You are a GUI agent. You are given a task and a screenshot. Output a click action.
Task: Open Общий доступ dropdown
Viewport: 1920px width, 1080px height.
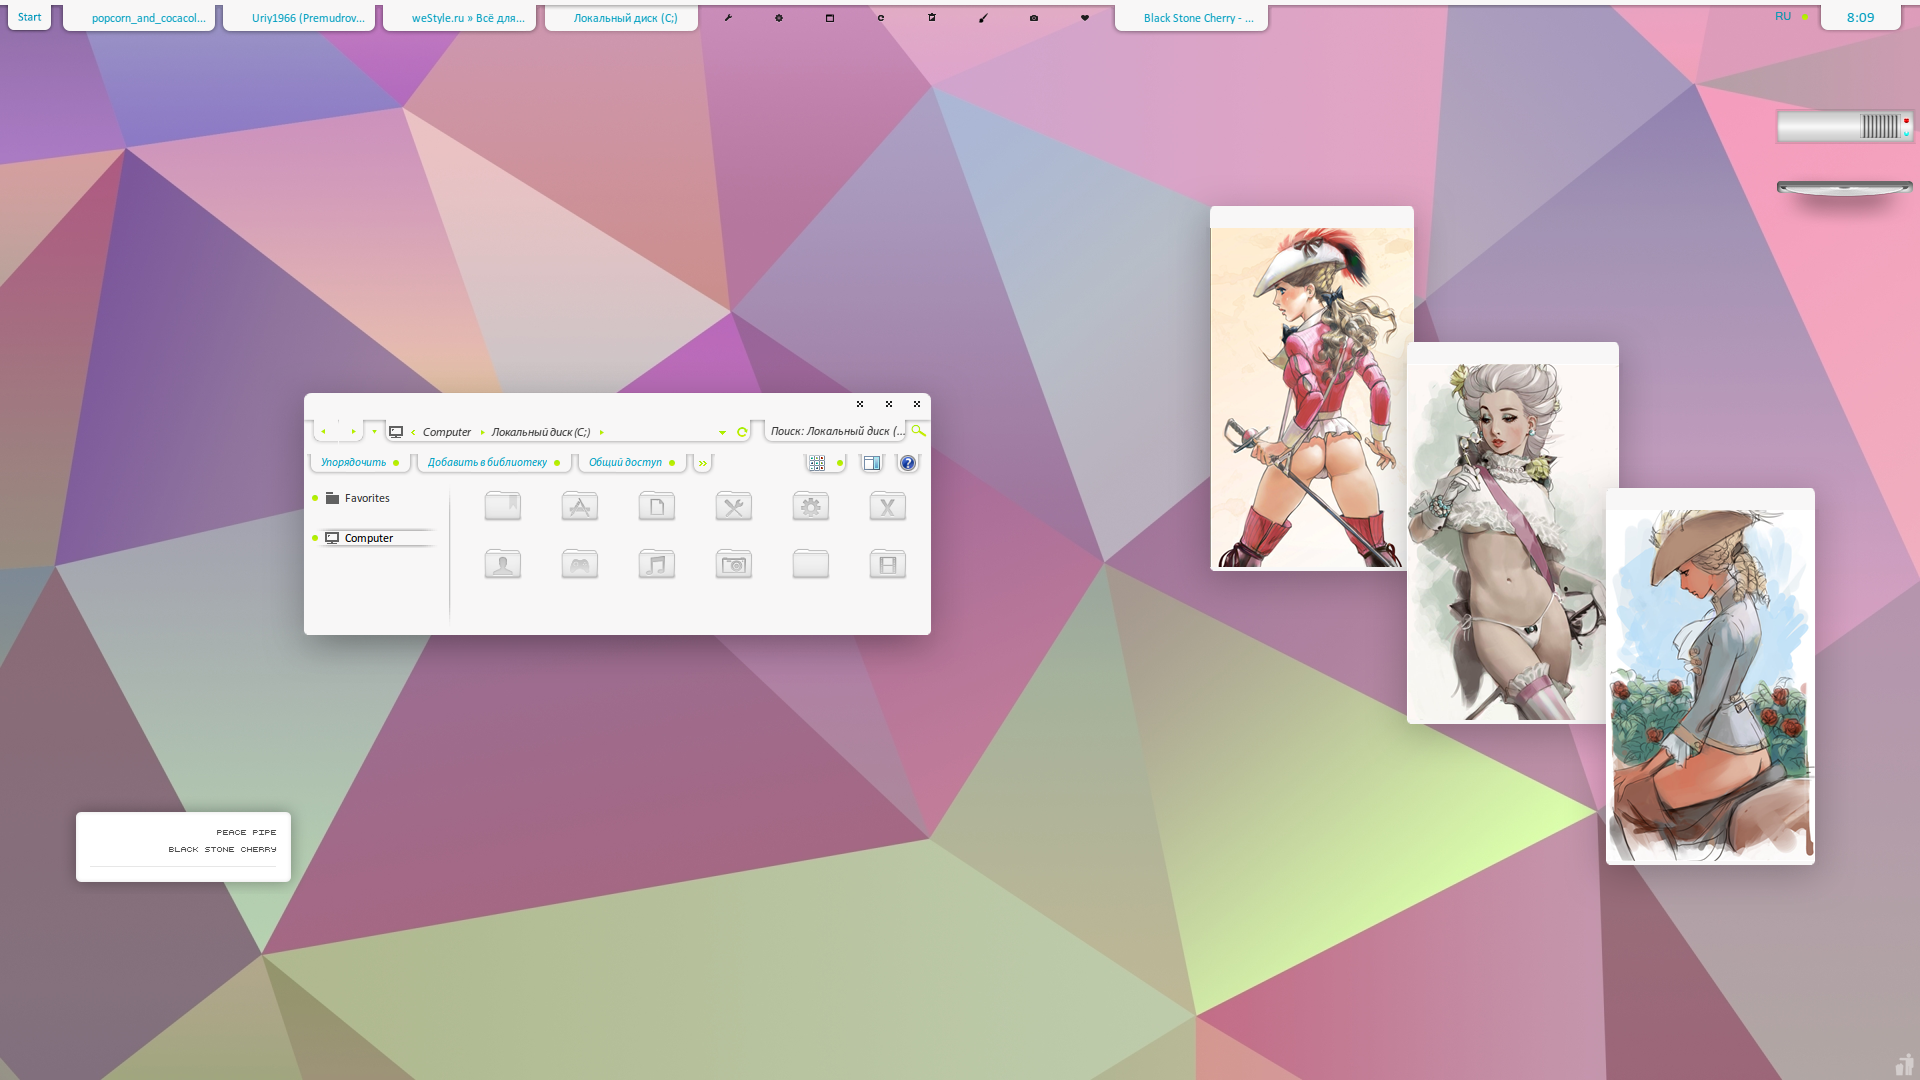tap(632, 462)
